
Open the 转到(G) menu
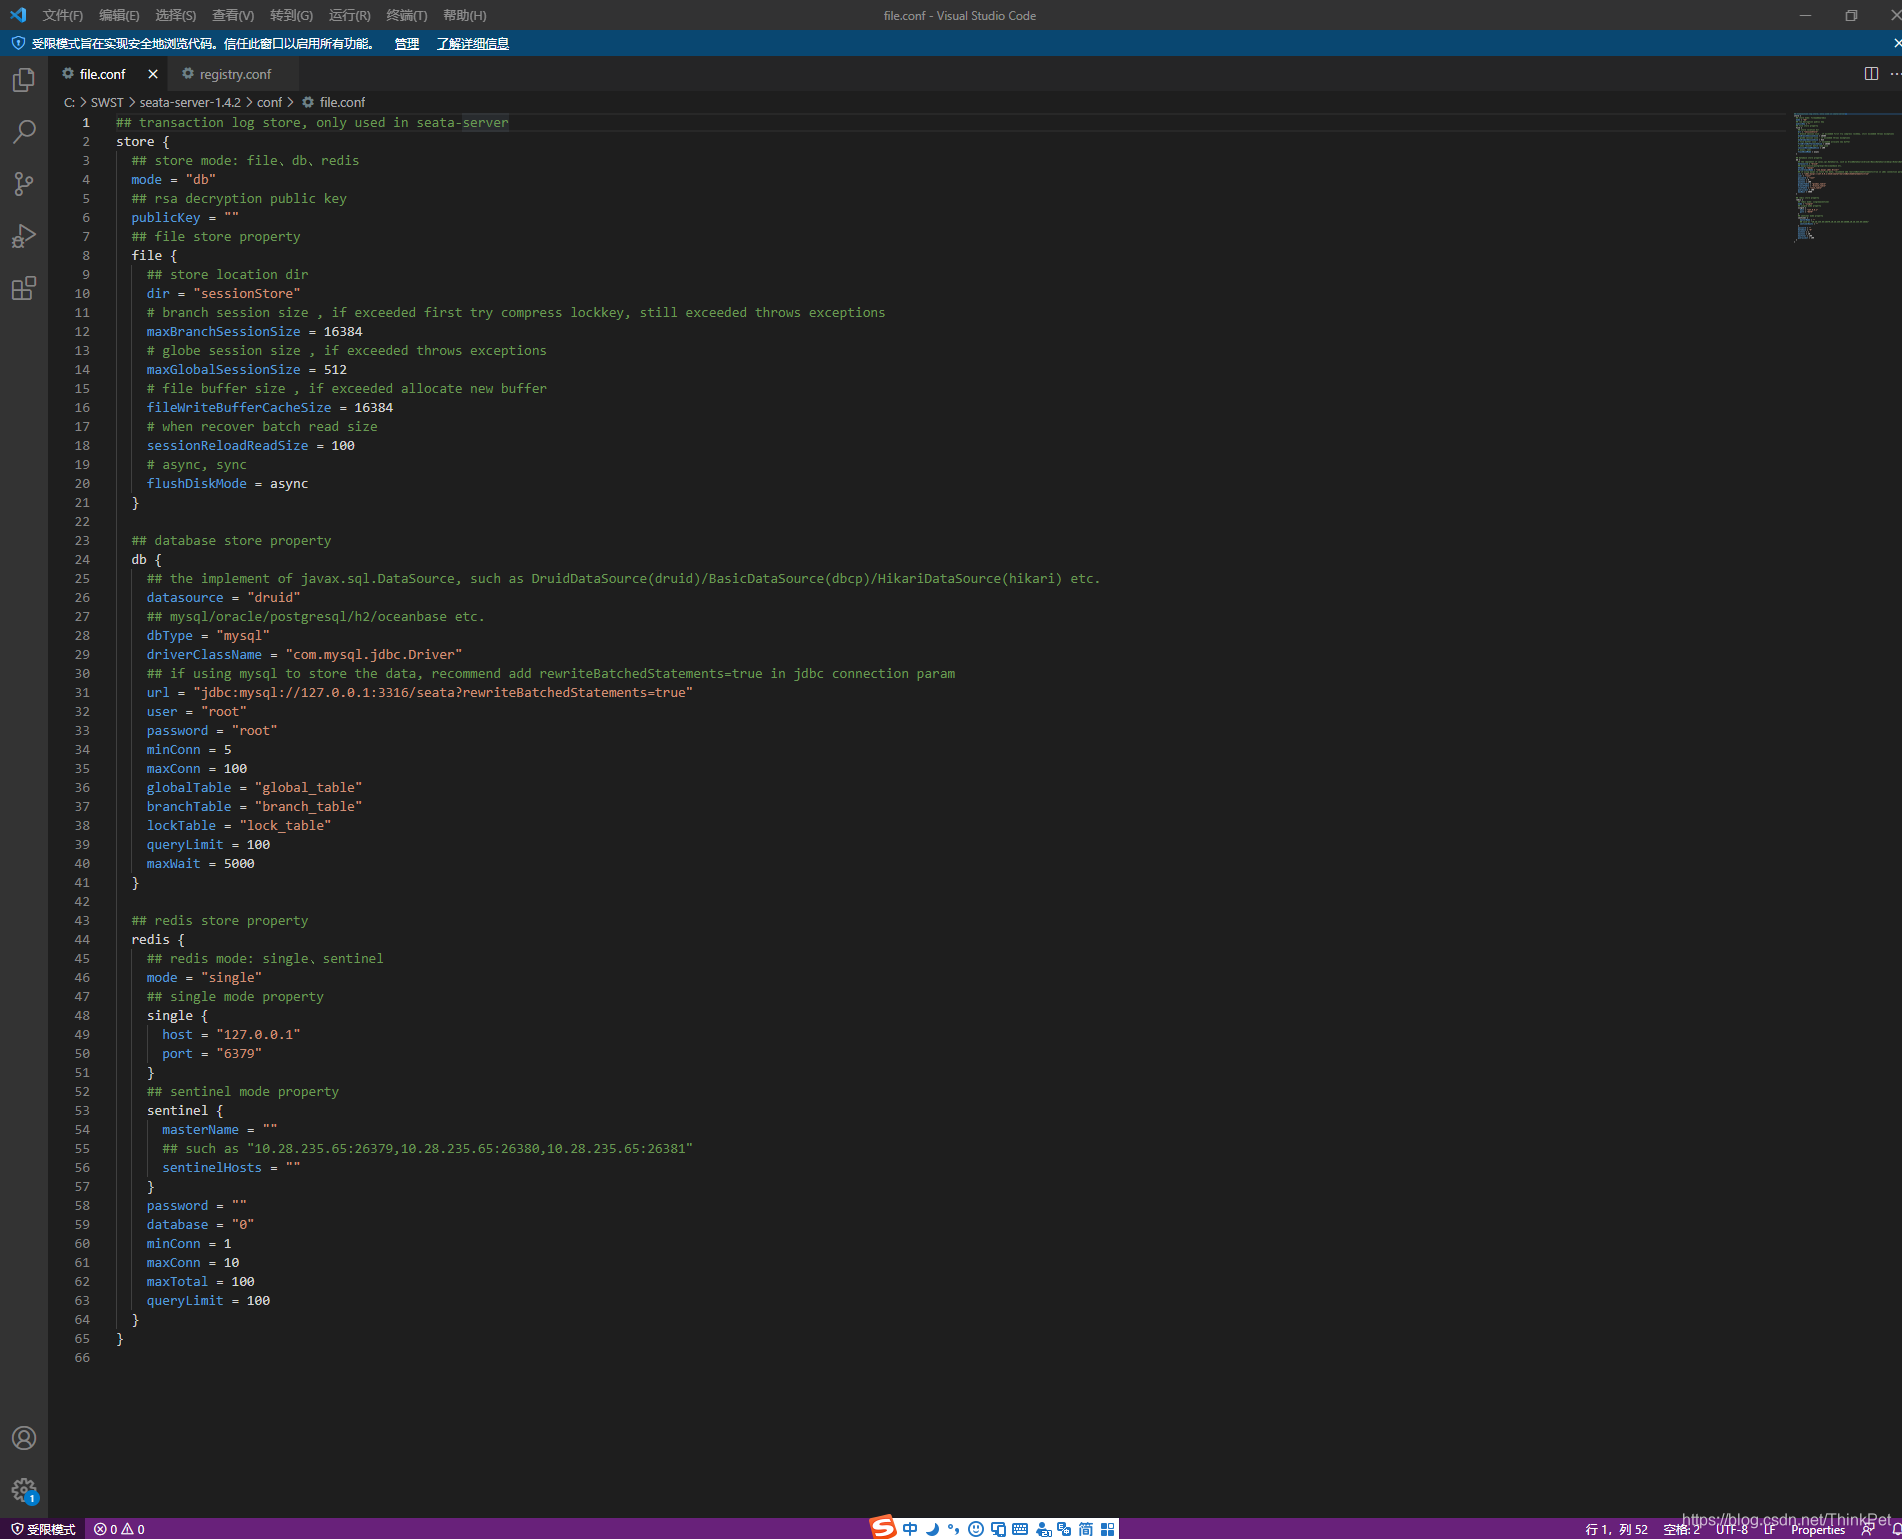click(x=291, y=15)
